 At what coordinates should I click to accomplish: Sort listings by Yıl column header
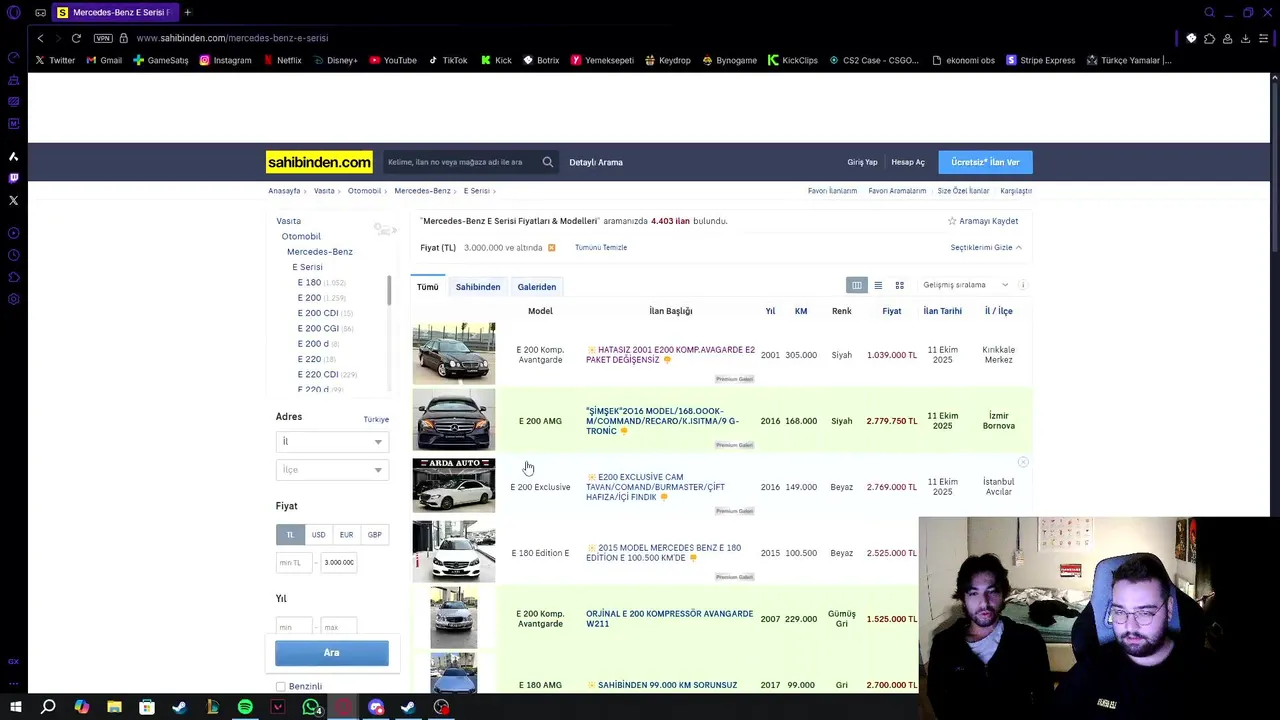[x=770, y=311]
